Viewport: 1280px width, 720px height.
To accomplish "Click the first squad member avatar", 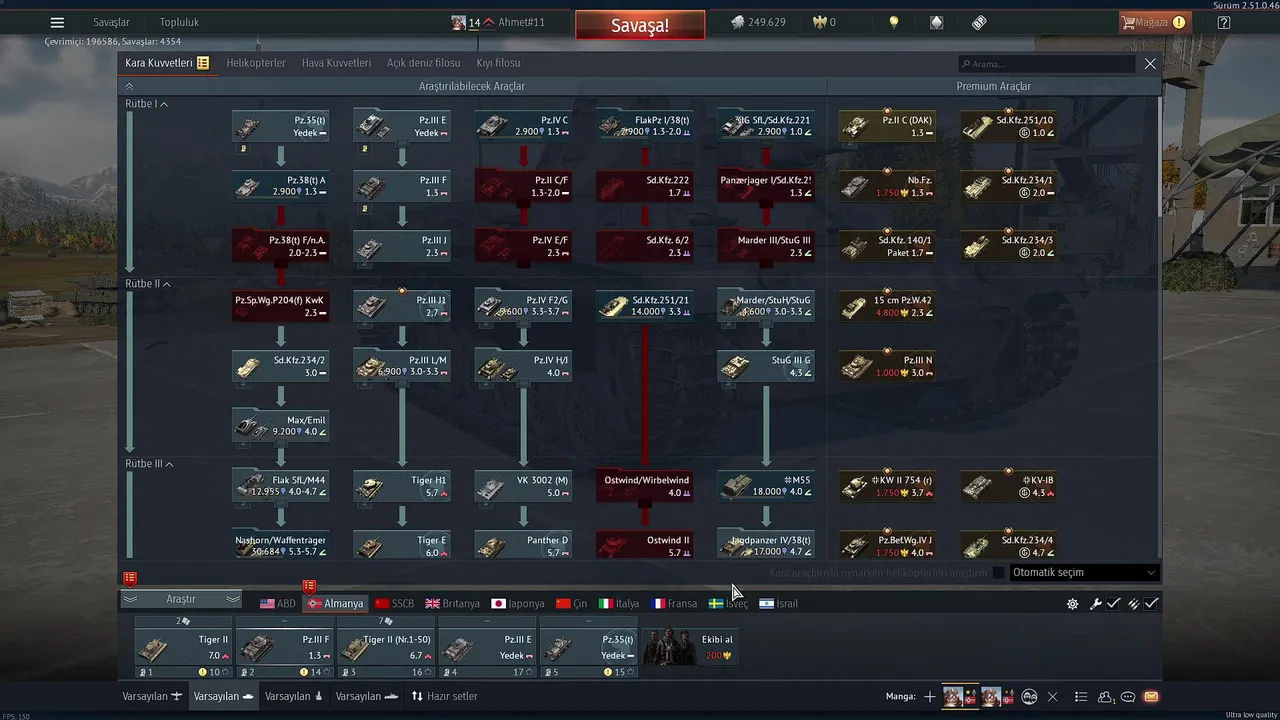I will (953, 696).
